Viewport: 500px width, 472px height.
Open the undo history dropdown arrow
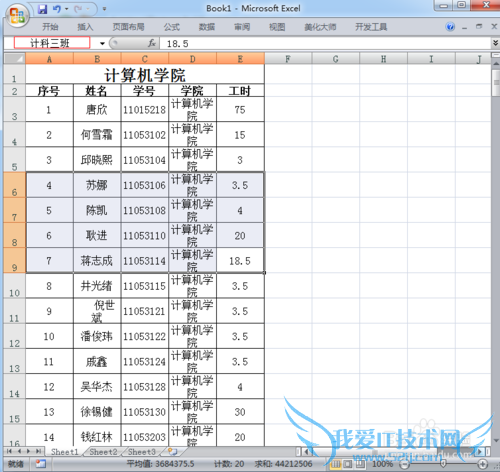(67, 9)
